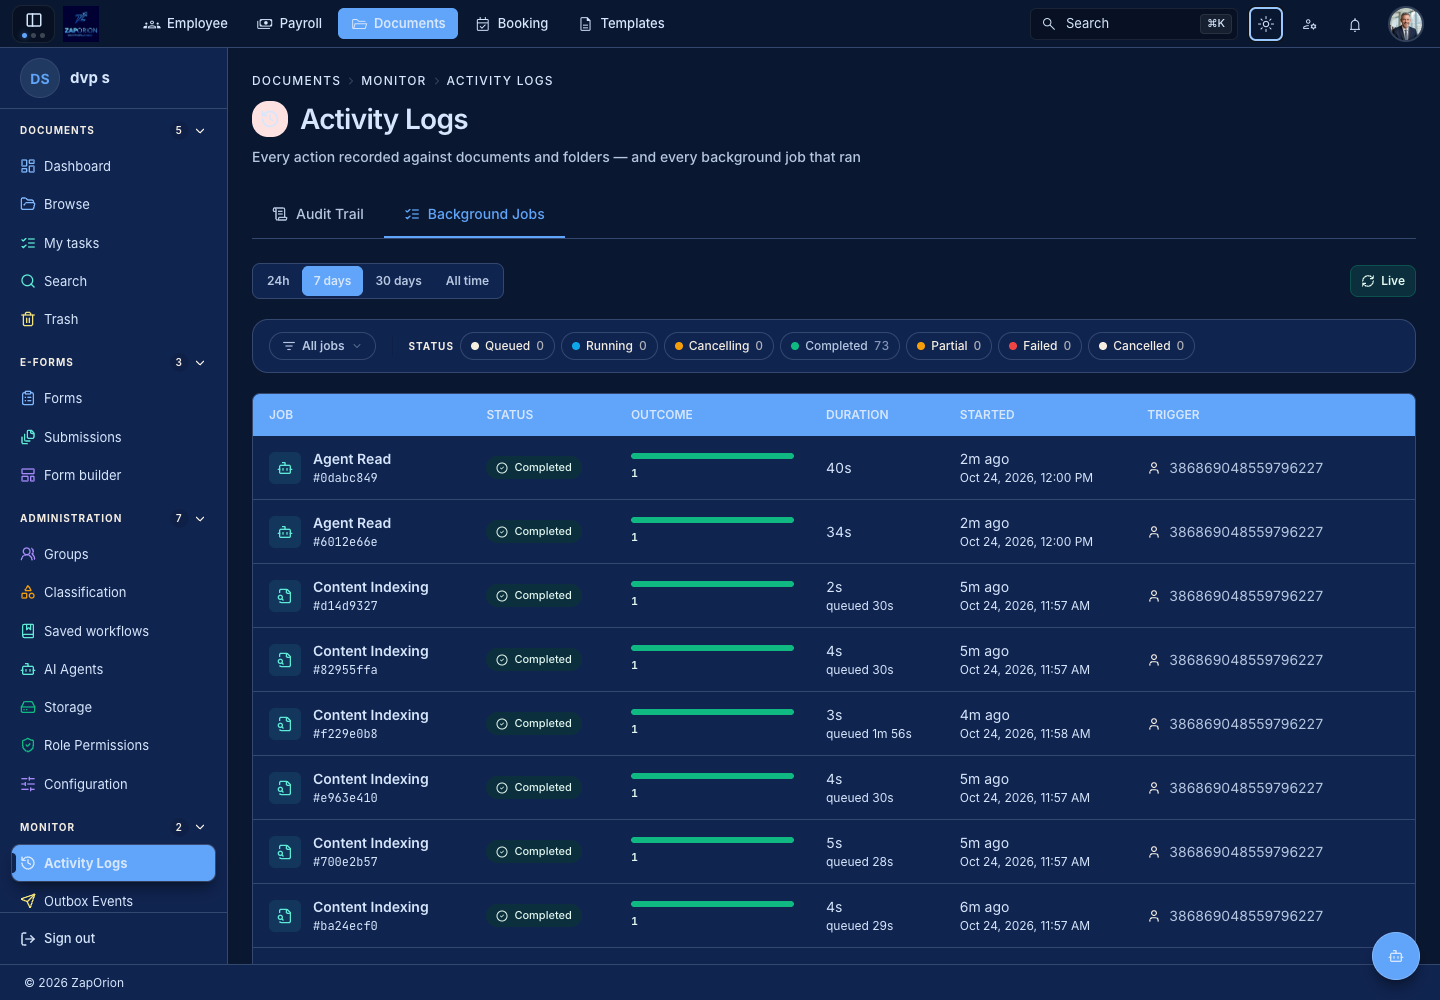Click the Agent Read #0dabc849 job icon
This screenshot has height=1000, width=1440.
(x=285, y=468)
